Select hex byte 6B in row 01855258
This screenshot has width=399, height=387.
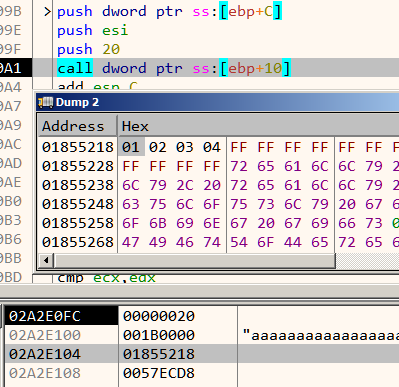(158, 223)
